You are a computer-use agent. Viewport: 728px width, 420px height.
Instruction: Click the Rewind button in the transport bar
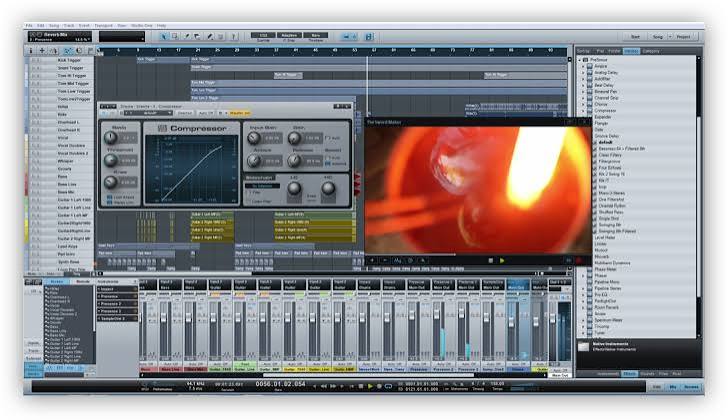coord(324,386)
